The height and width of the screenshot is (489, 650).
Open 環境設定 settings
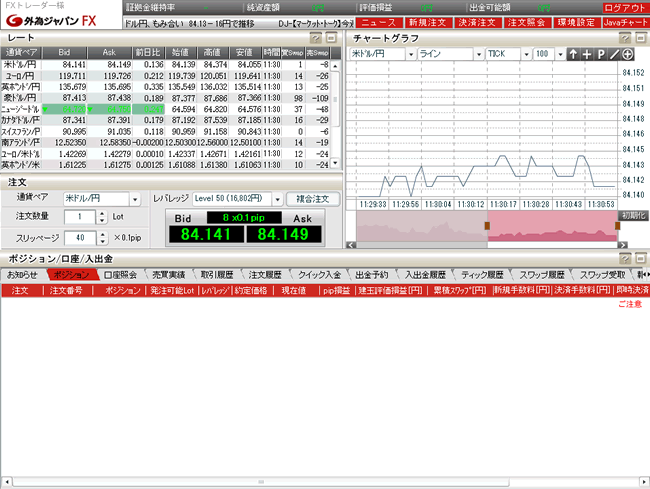pyautogui.click(x=576, y=22)
